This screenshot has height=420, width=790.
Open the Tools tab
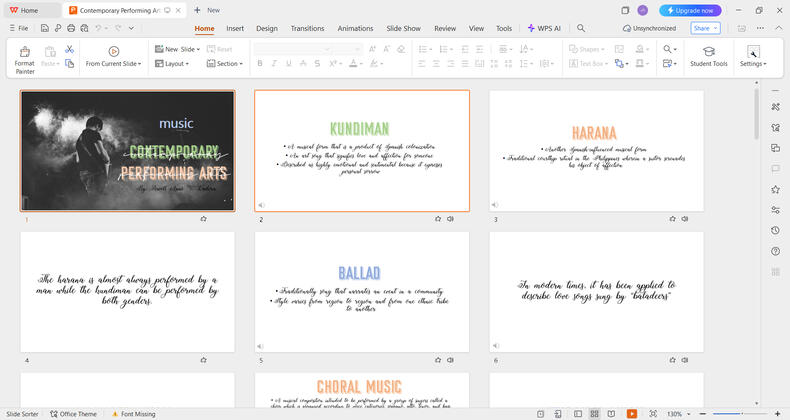[x=504, y=28]
